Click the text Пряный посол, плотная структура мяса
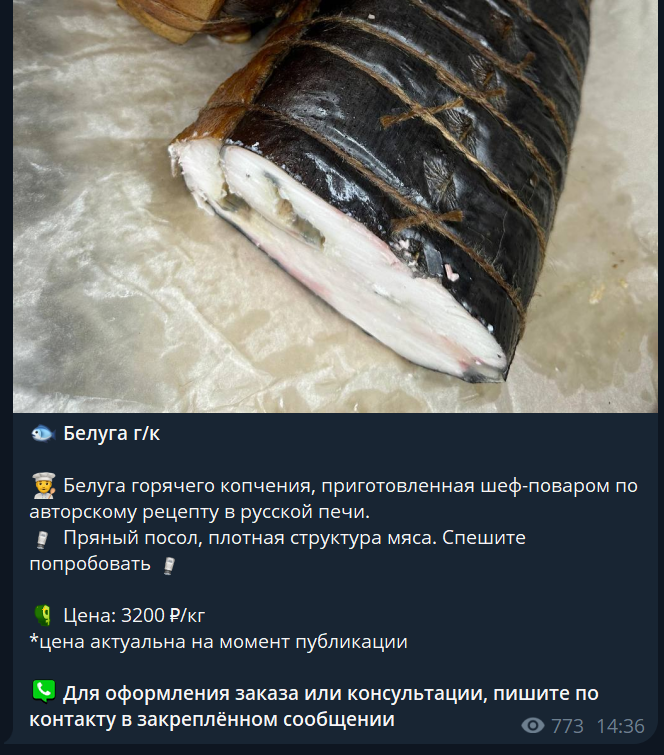 249,538
